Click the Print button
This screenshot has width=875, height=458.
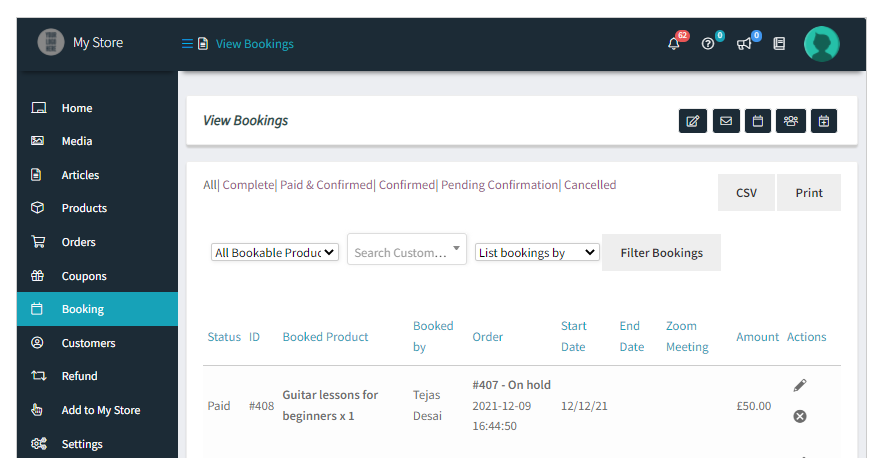(809, 192)
